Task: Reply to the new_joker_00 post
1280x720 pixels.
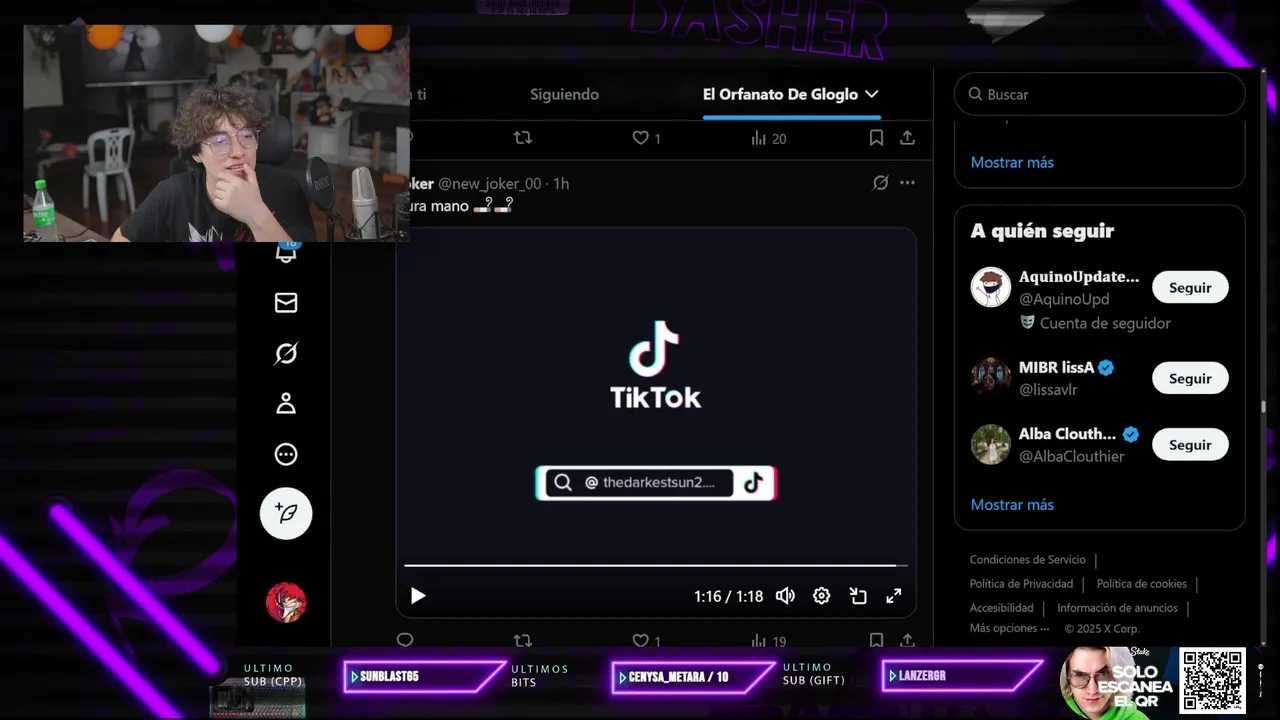Action: click(x=405, y=640)
